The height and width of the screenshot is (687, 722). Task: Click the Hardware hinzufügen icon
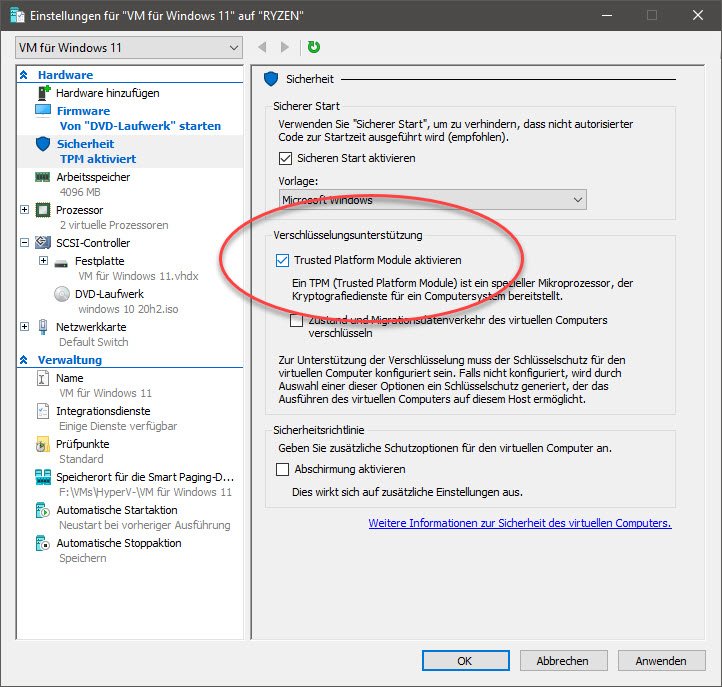click(x=43, y=93)
